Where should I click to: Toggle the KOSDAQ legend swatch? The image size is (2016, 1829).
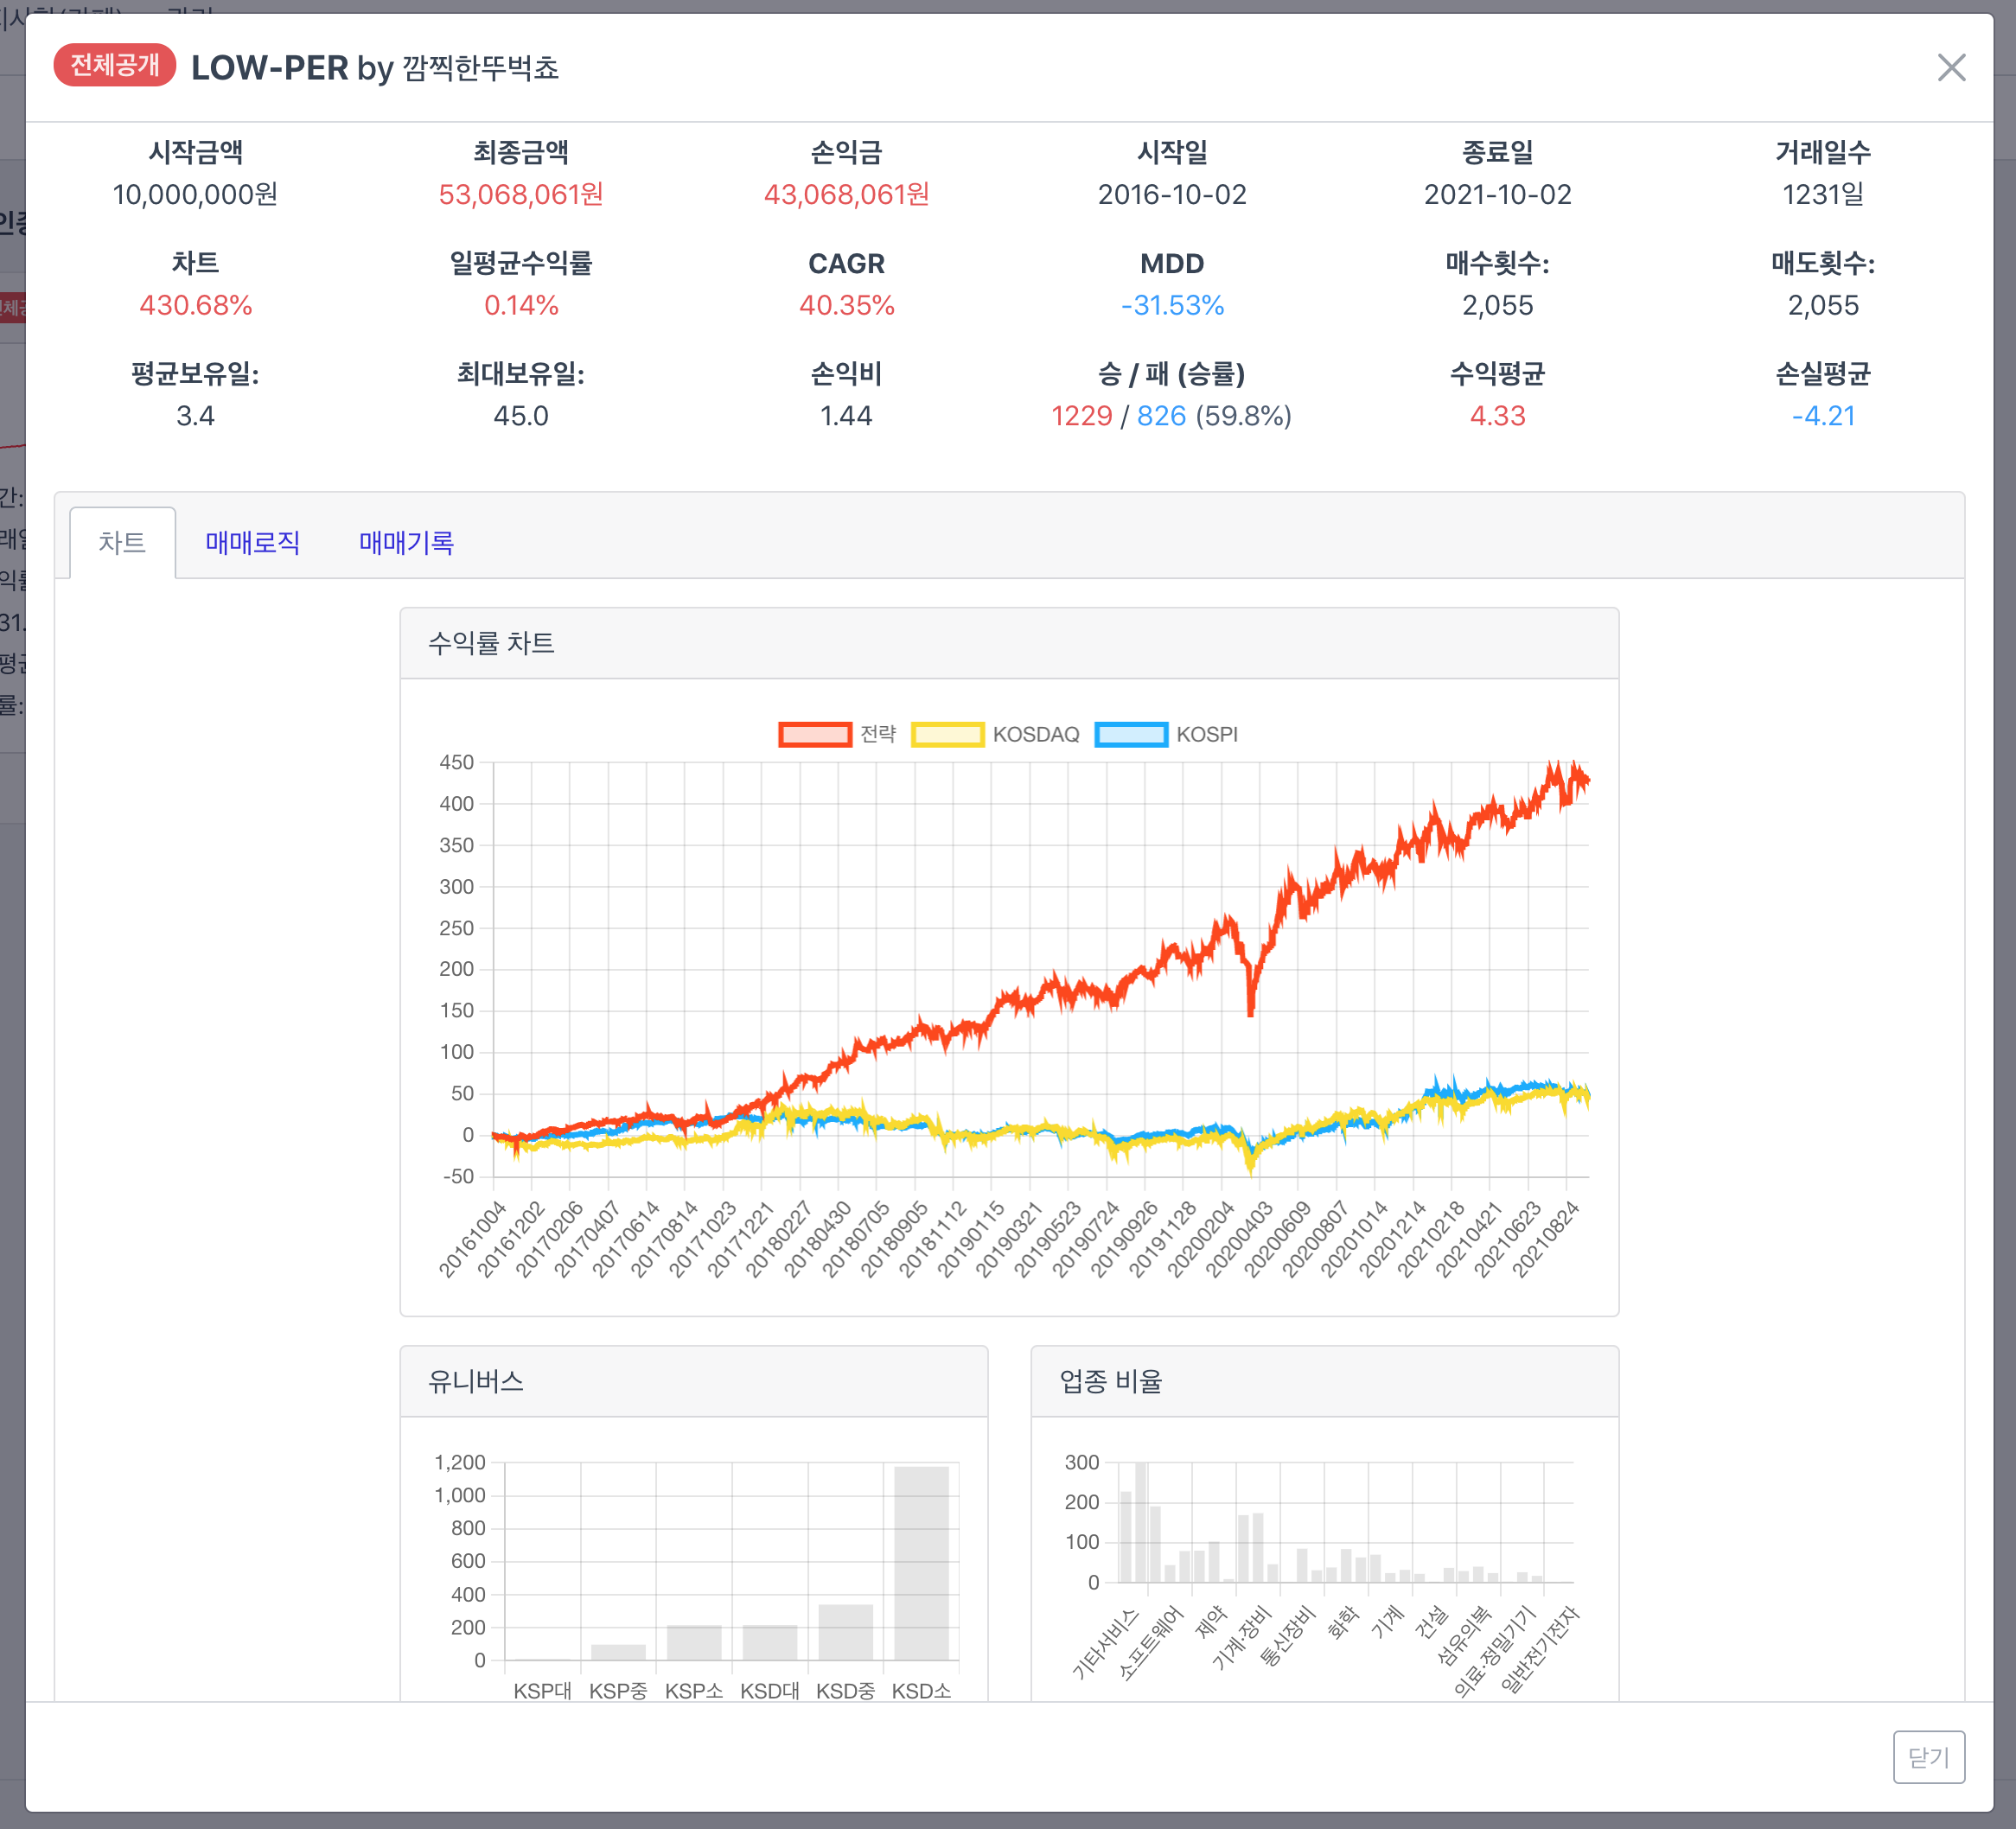pos(947,735)
